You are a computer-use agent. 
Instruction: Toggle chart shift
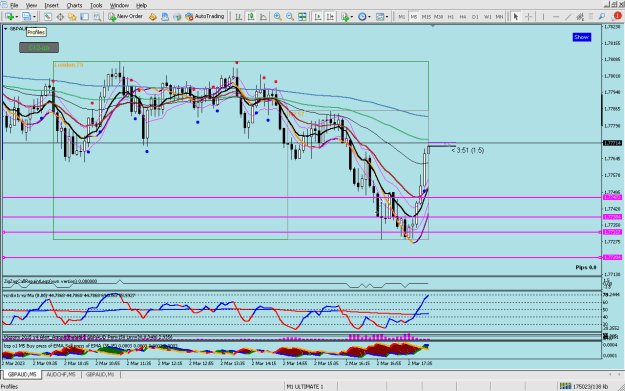[330, 17]
